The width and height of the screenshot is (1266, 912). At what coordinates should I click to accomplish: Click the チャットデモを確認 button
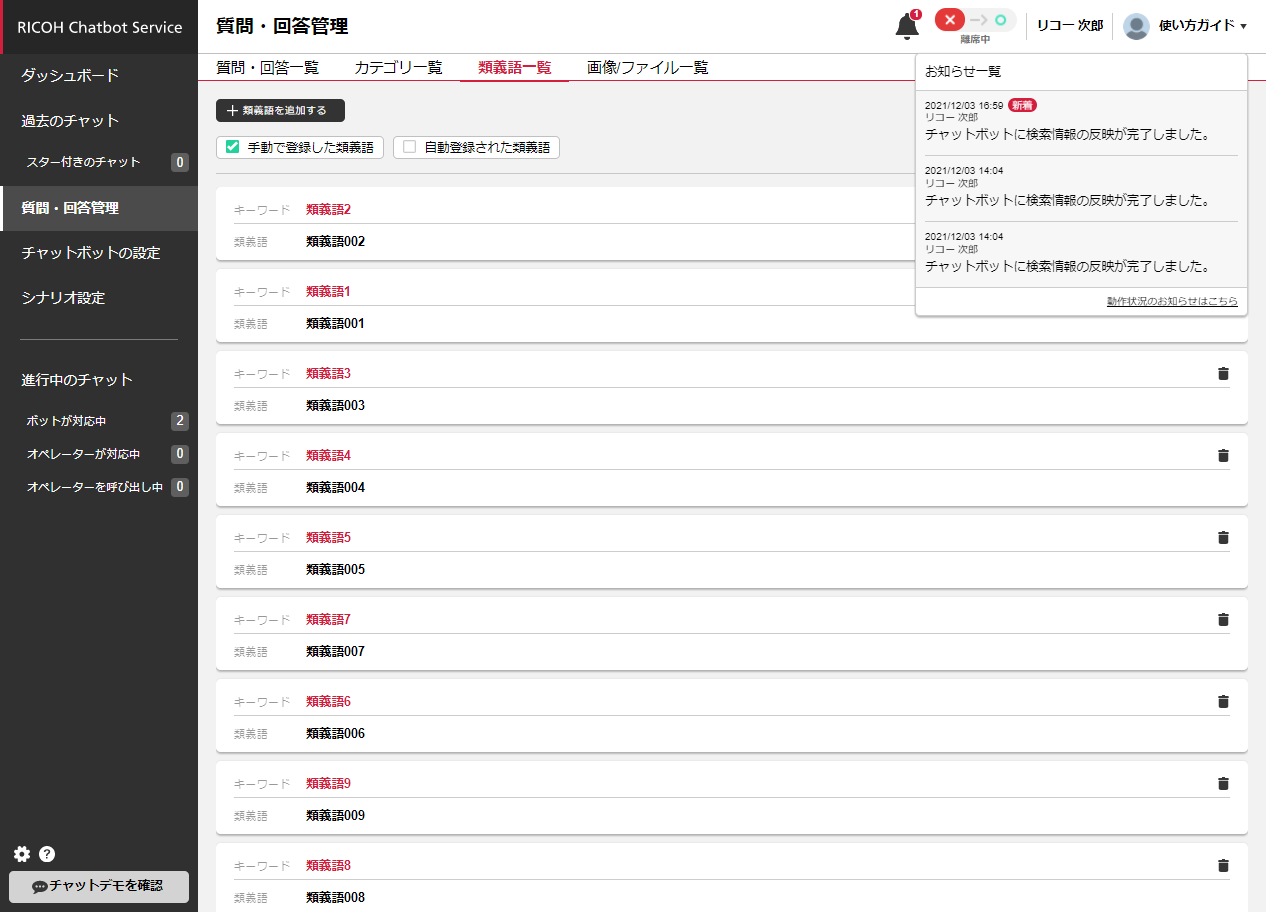[x=98, y=886]
